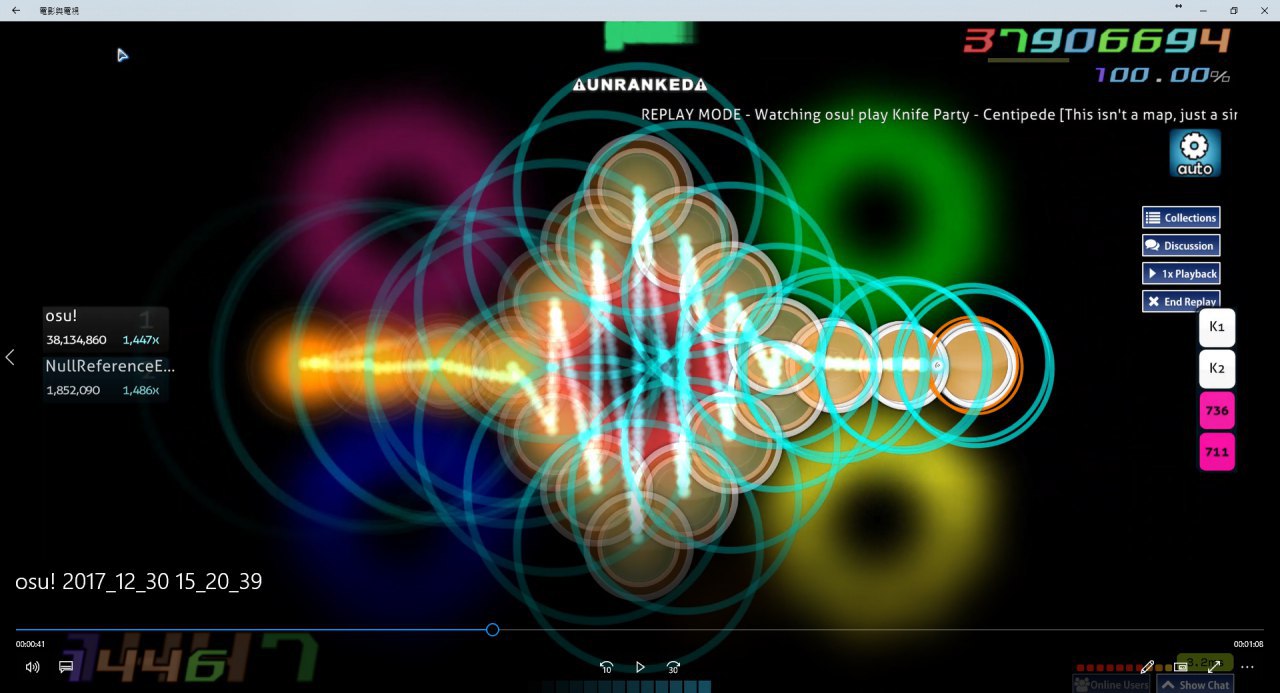Open the subtitles and captions menu
Image resolution: width=1280 pixels, height=693 pixels.
pyautogui.click(x=66, y=667)
